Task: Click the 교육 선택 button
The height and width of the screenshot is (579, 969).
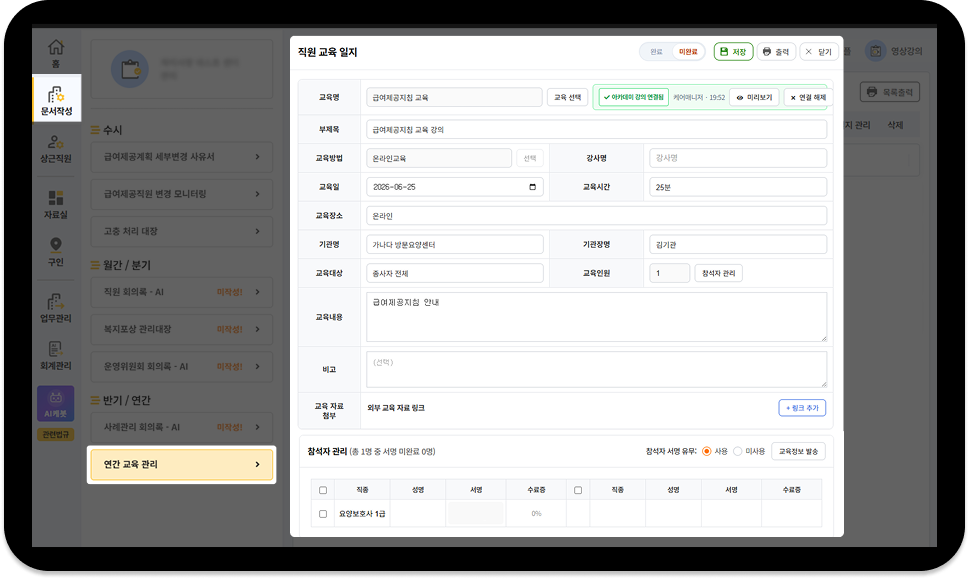Action: pos(567,98)
